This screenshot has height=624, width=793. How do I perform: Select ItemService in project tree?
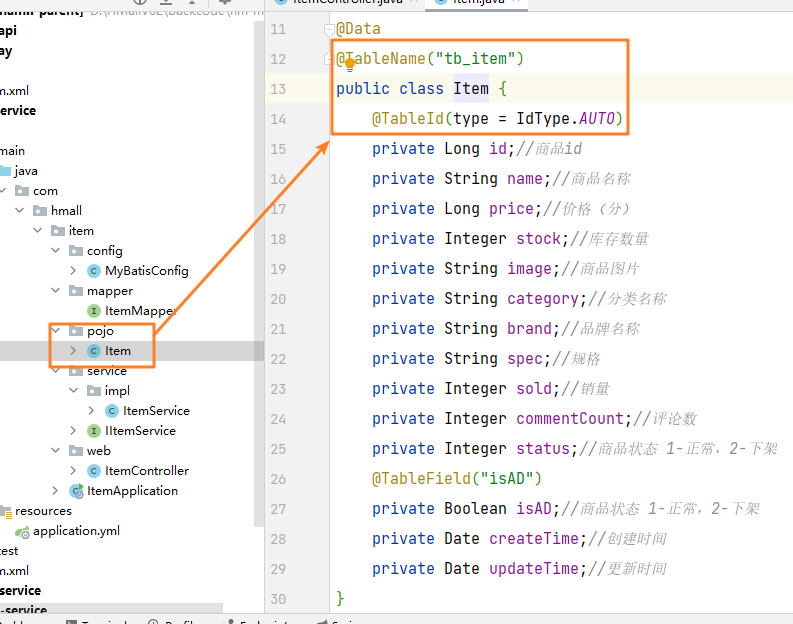[156, 411]
